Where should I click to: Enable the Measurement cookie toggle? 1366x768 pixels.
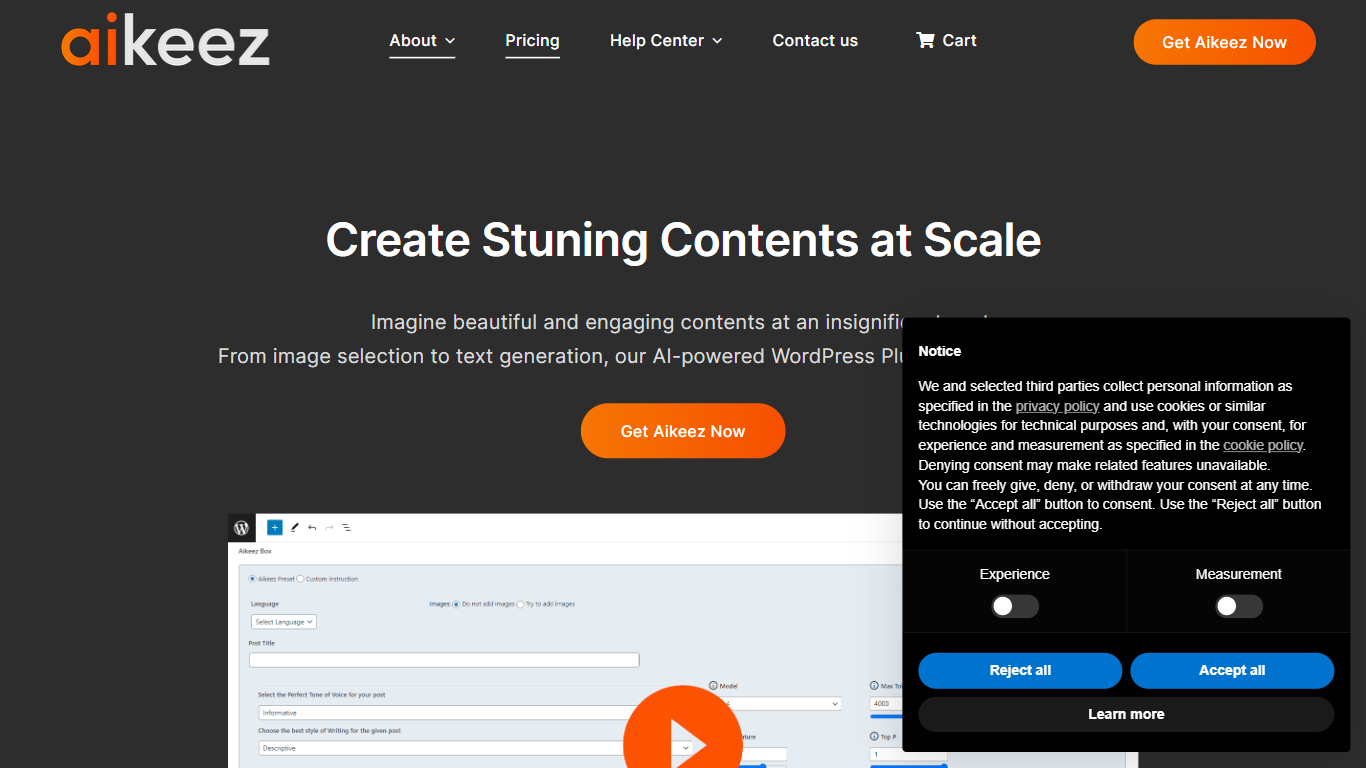pos(1239,606)
